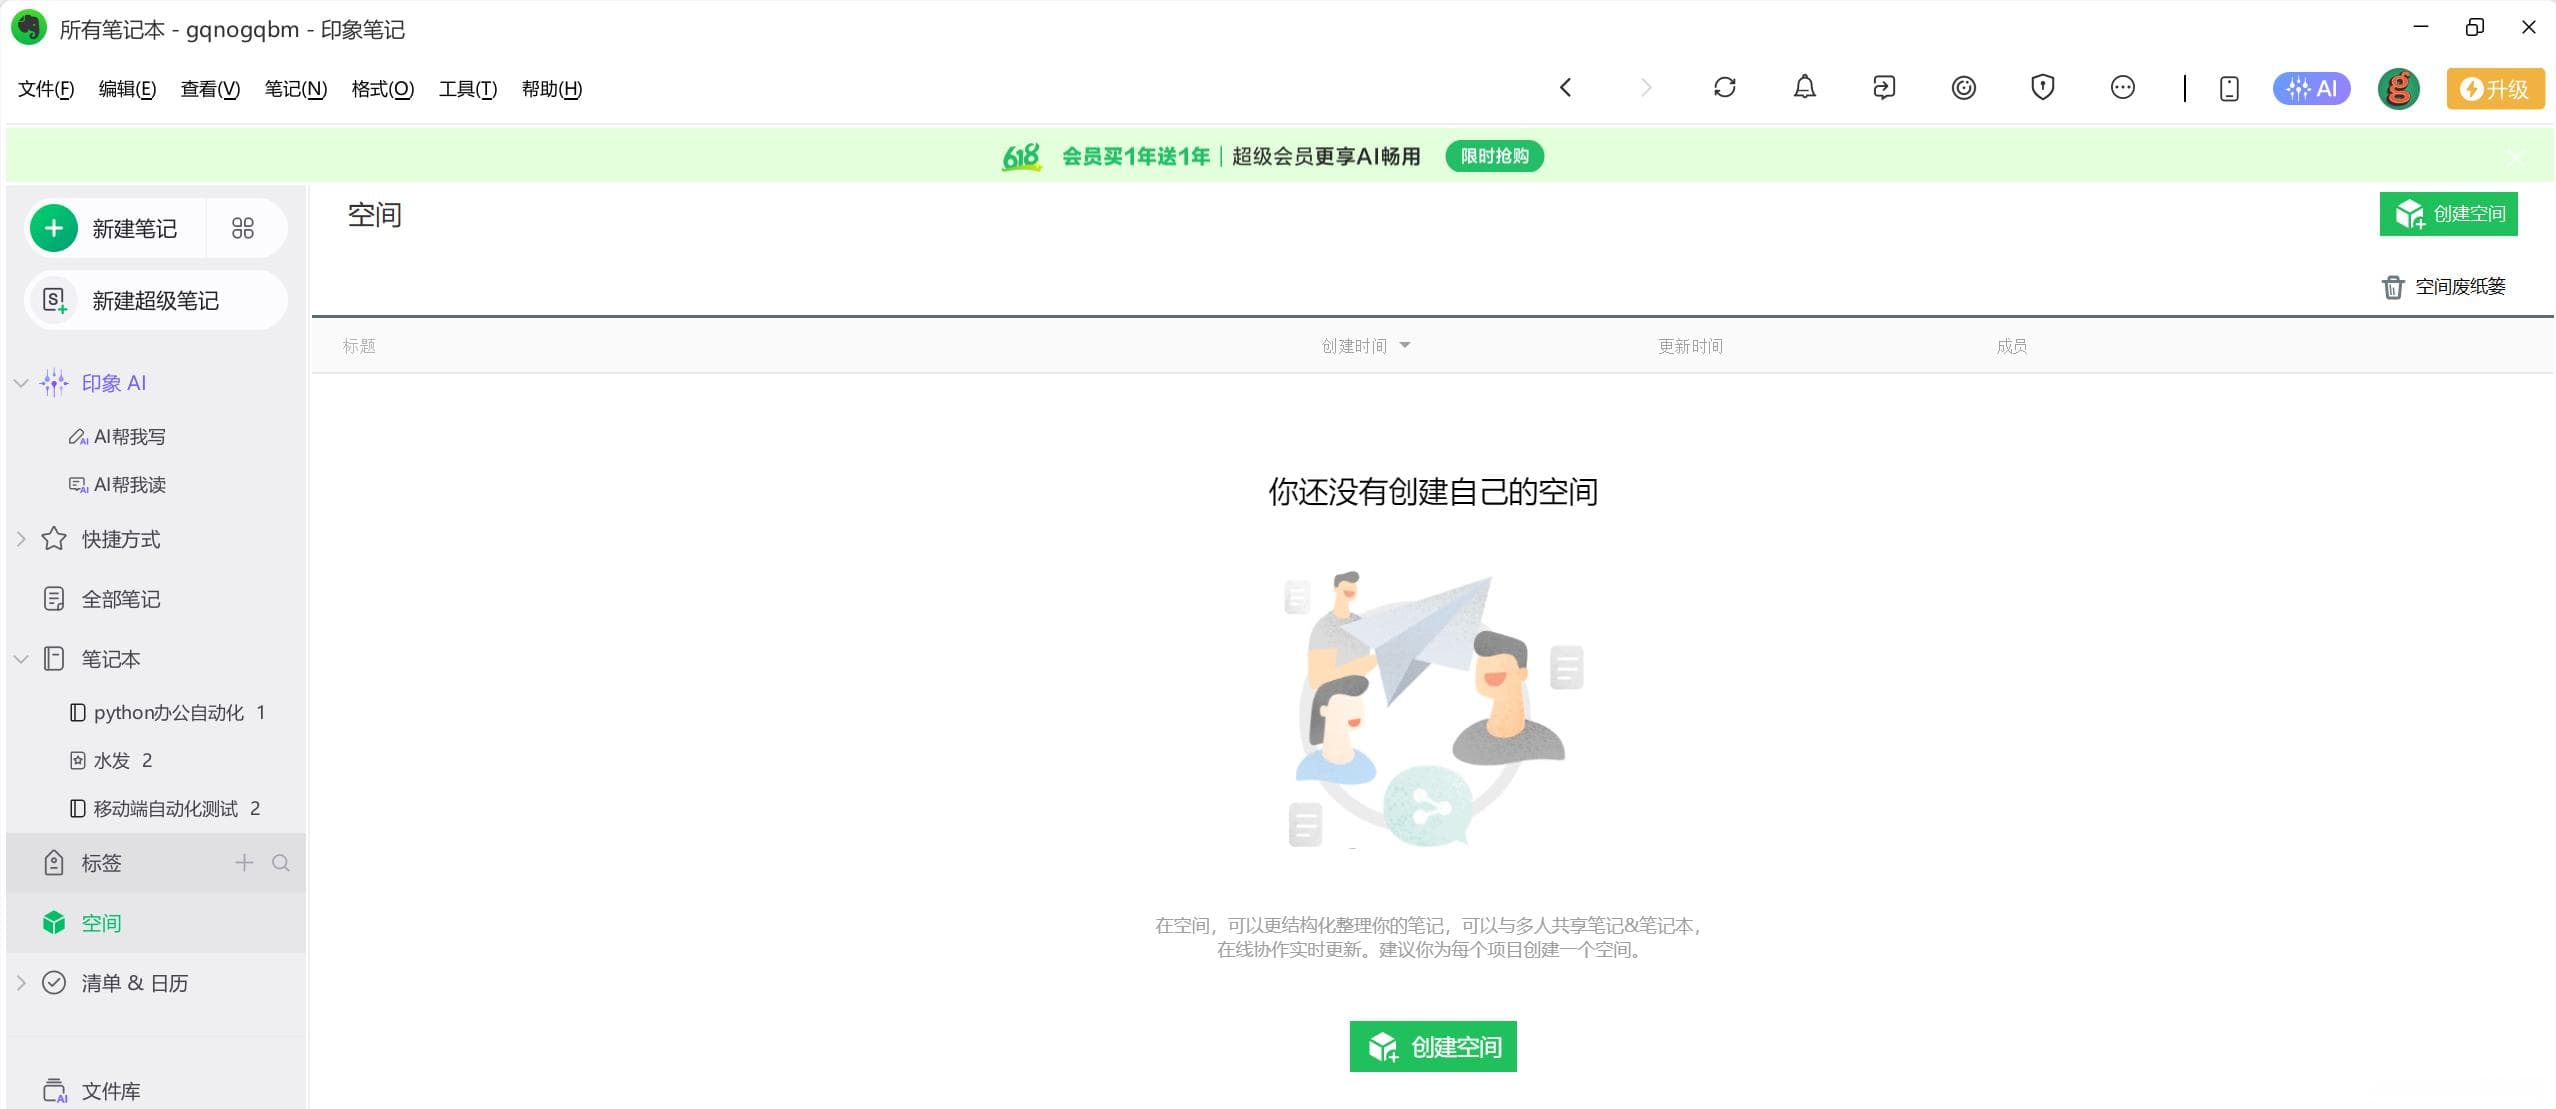Click the 笔记本 notebook icon
This screenshot has height=1109, width=2556.
click(x=54, y=659)
